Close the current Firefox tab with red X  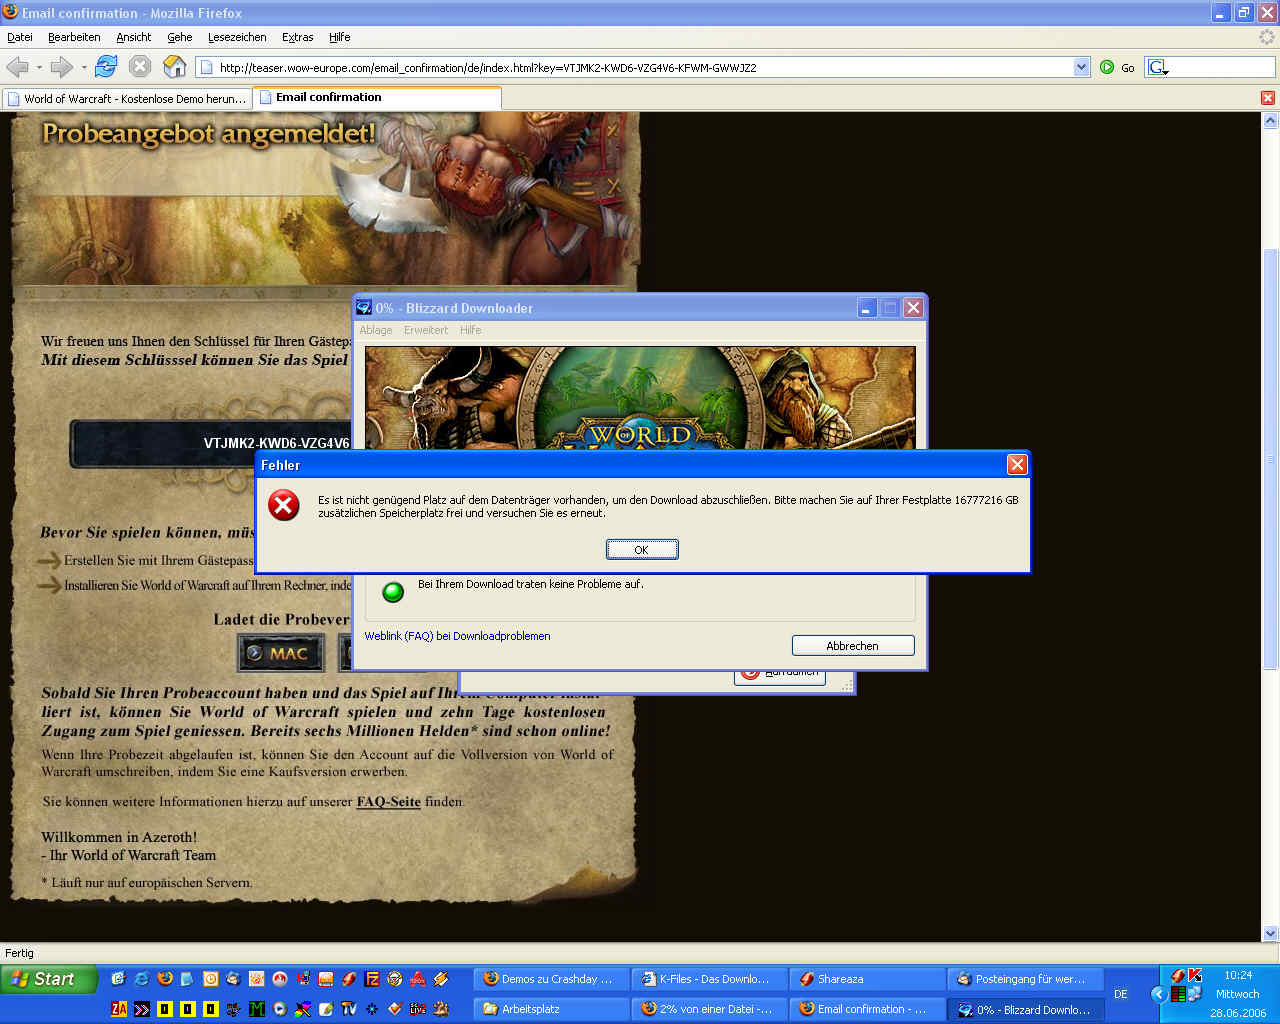(x=1268, y=98)
